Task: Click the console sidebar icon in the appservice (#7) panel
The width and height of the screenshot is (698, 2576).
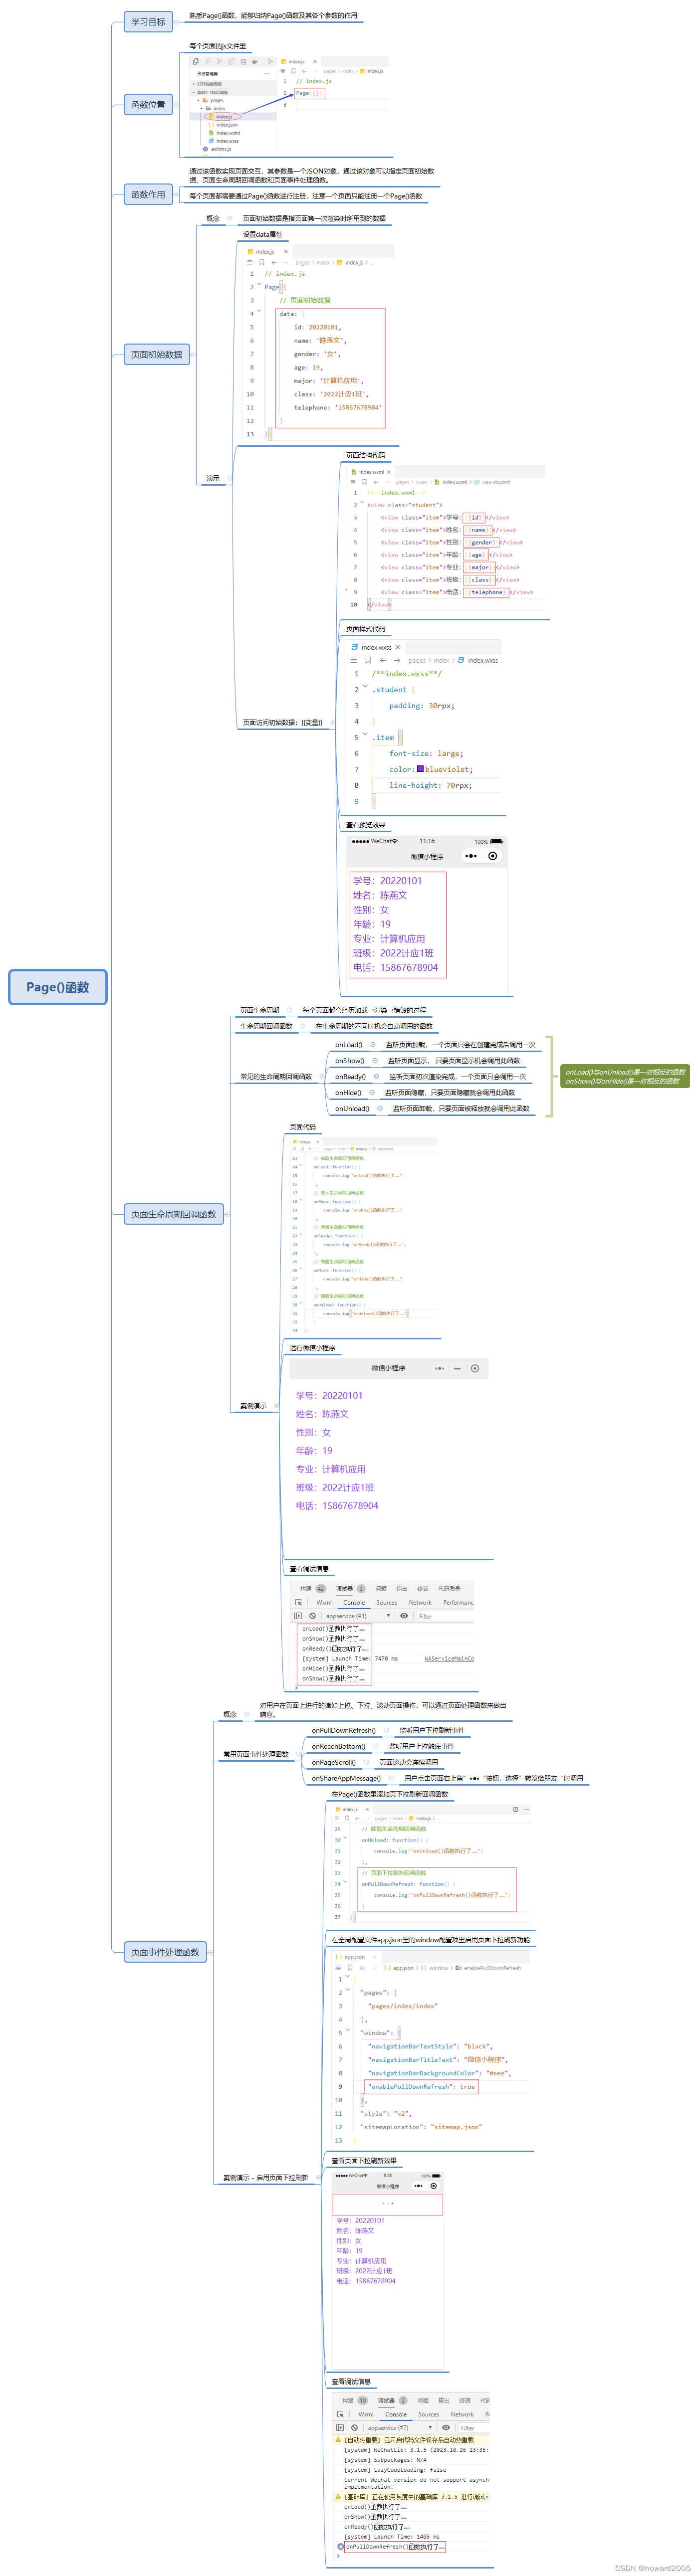Action: click(340, 2428)
